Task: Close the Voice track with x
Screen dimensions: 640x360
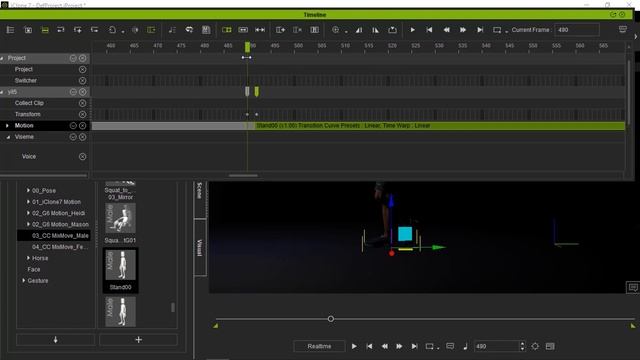Action: [82, 157]
